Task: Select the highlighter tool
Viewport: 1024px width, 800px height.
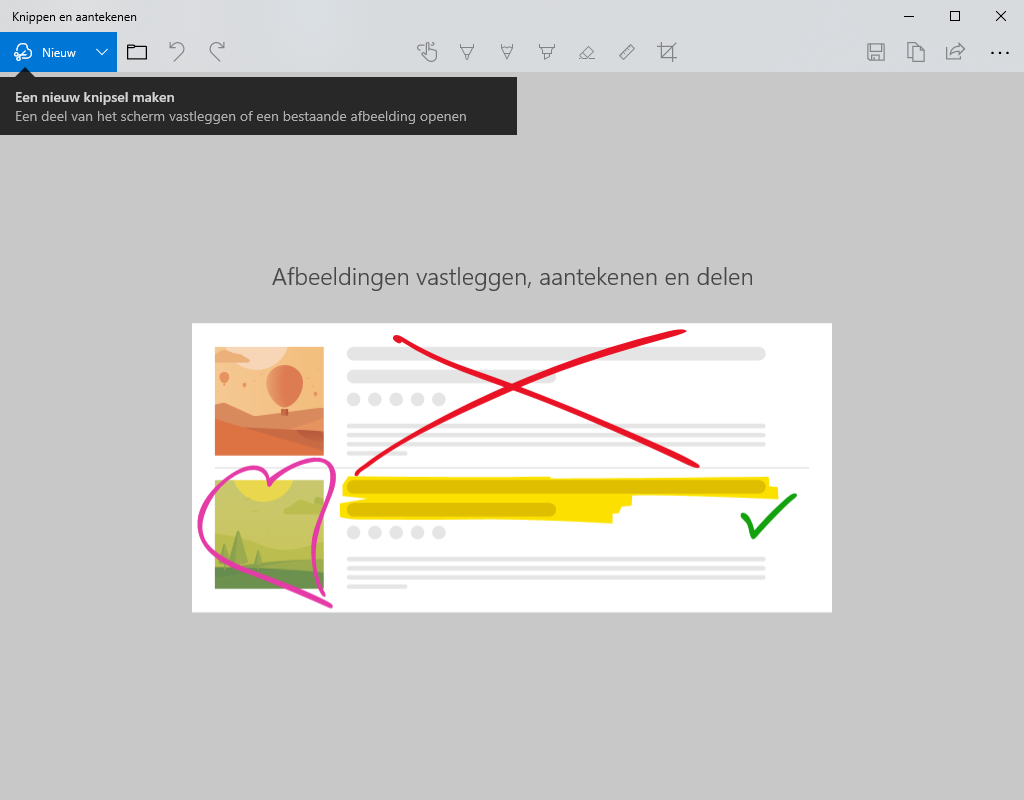Action: coord(547,52)
